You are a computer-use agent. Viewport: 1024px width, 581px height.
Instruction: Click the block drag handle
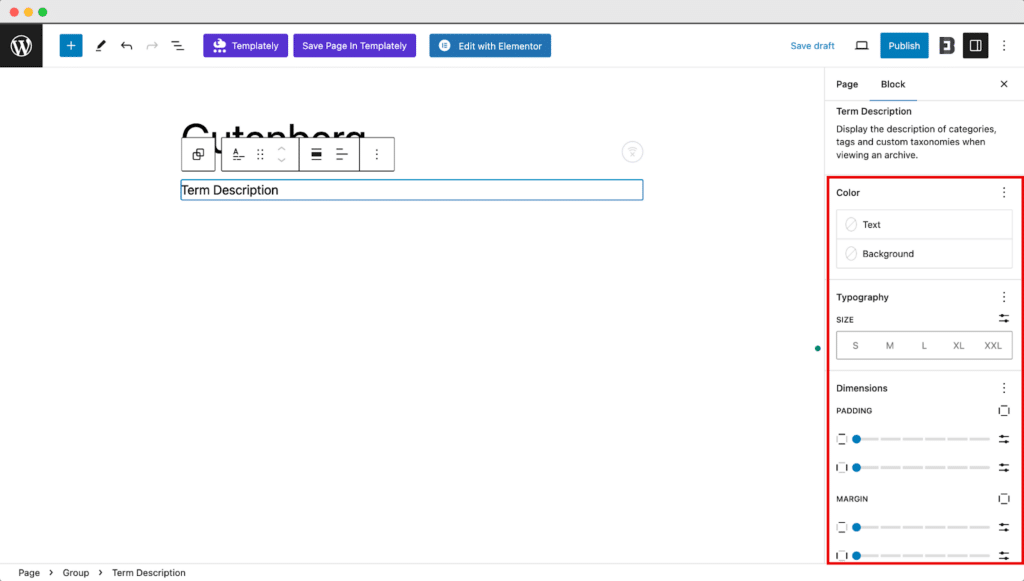(x=260, y=154)
